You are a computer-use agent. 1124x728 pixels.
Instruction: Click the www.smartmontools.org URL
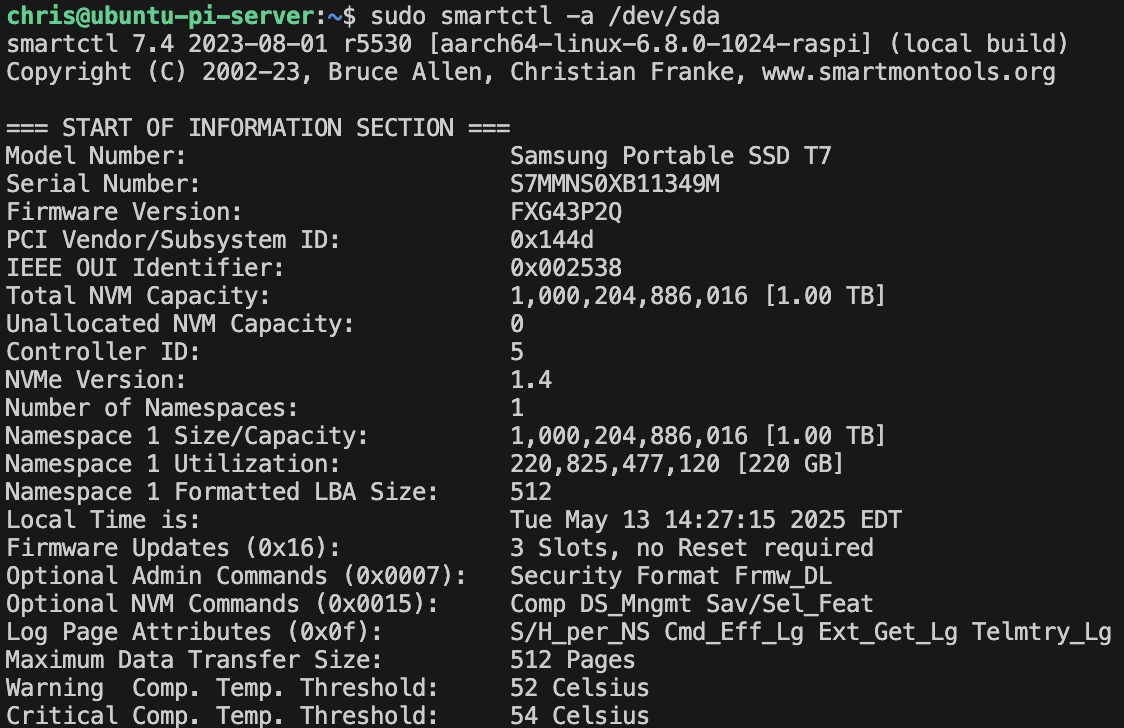[908, 72]
